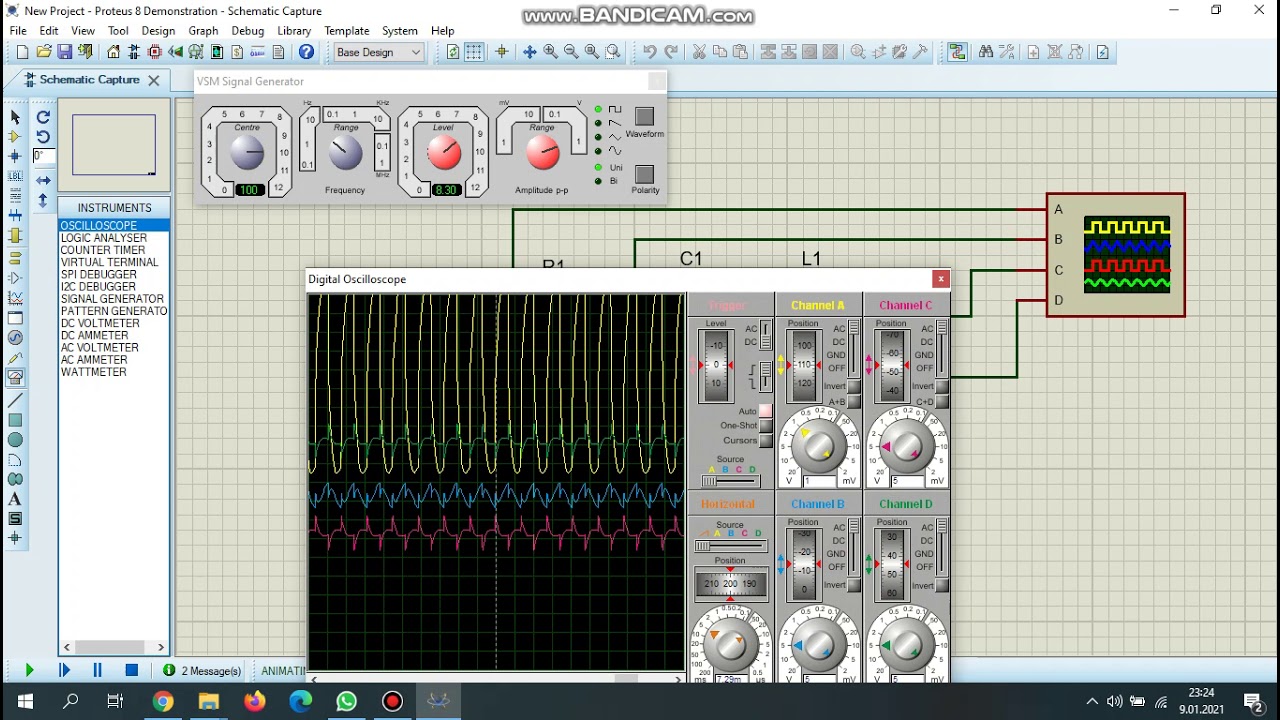The width and height of the screenshot is (1280, 720).
Task: Open the Design menu
Action: [x=158, y=31]
